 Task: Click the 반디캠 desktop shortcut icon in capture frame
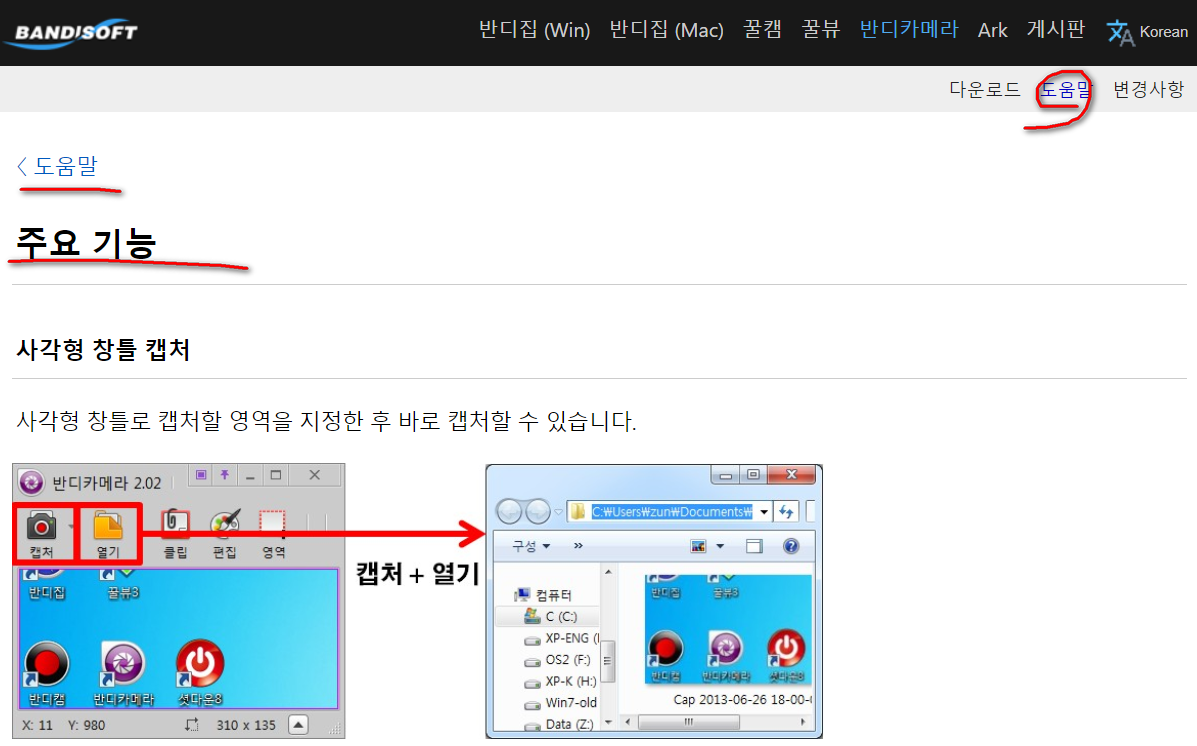[x=47, y=664]
